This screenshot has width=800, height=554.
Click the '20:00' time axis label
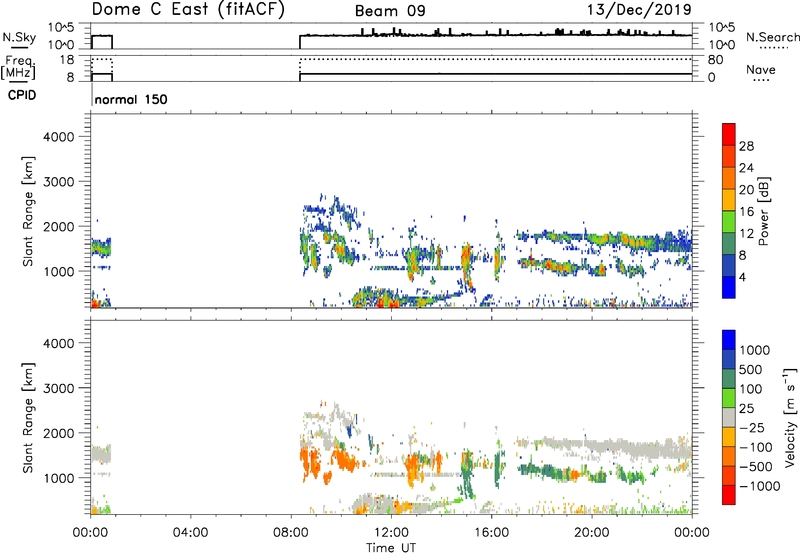coord(592,533)
